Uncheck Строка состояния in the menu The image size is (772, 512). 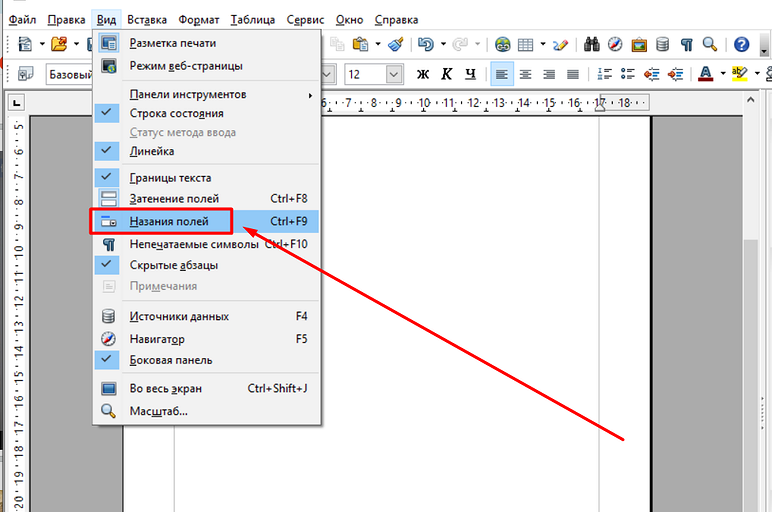coord(176,113)
